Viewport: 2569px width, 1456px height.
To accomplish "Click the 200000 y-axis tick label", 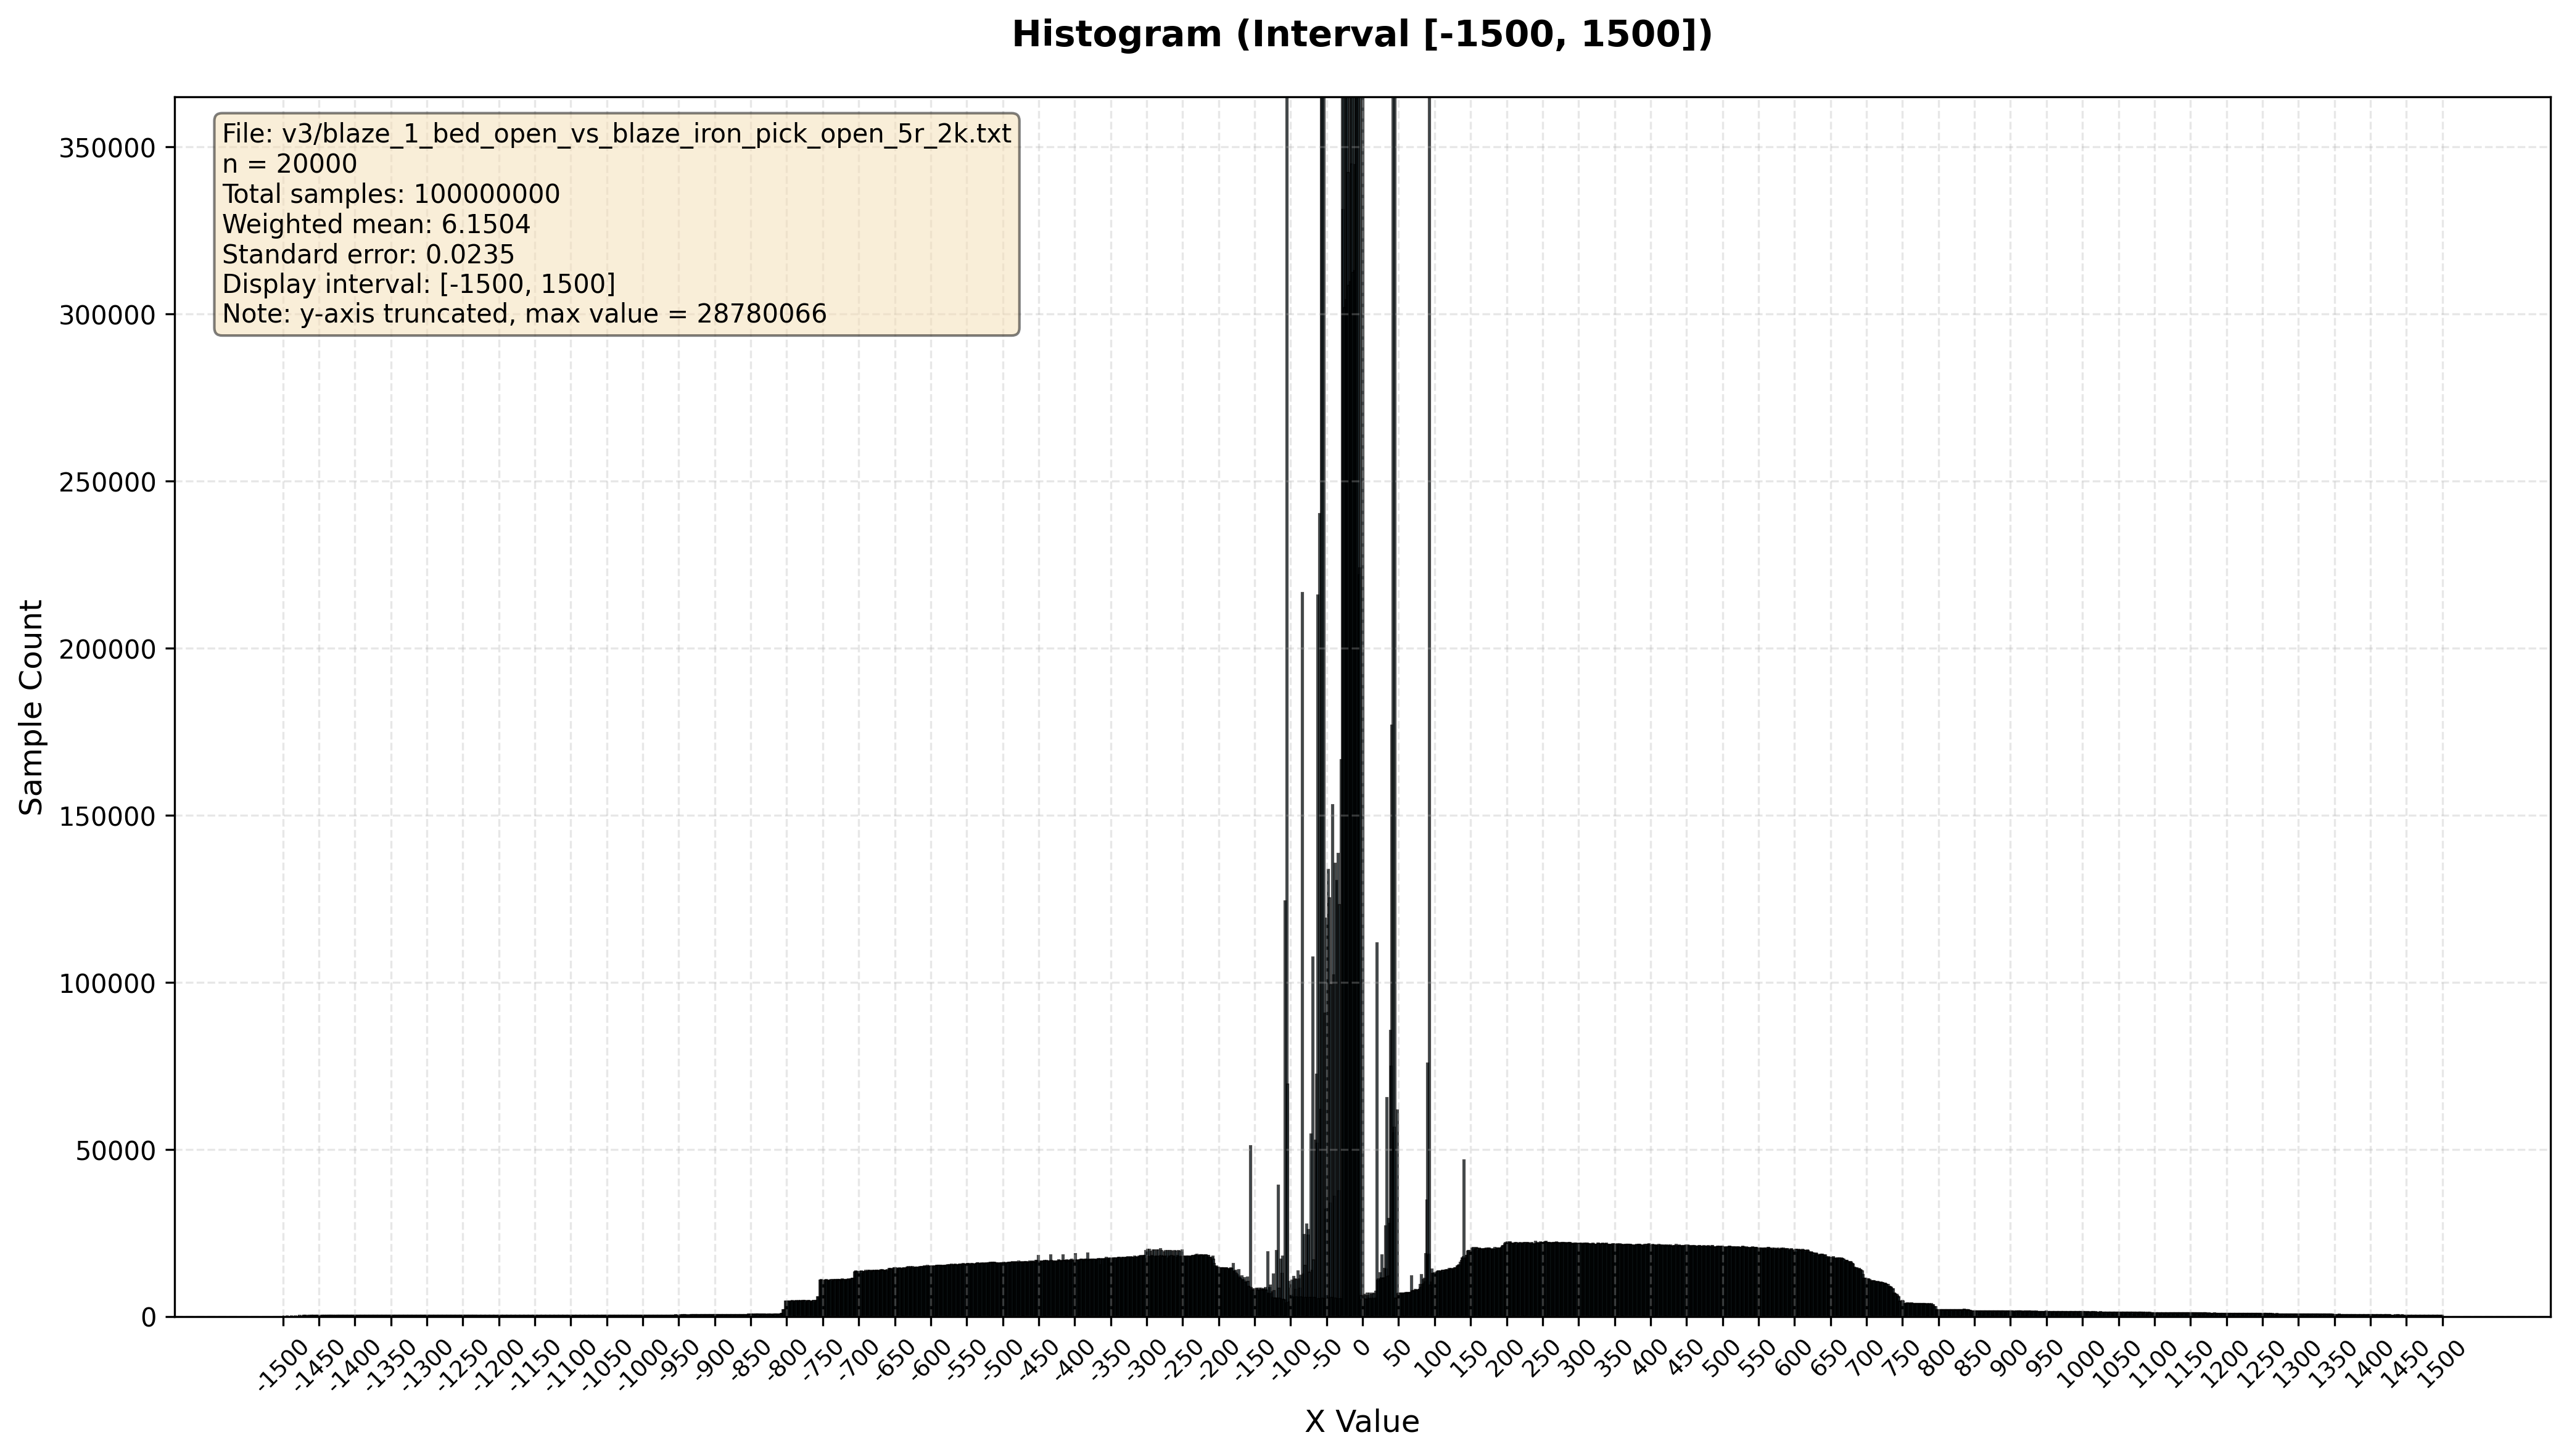I will click(x=108, y=649).
